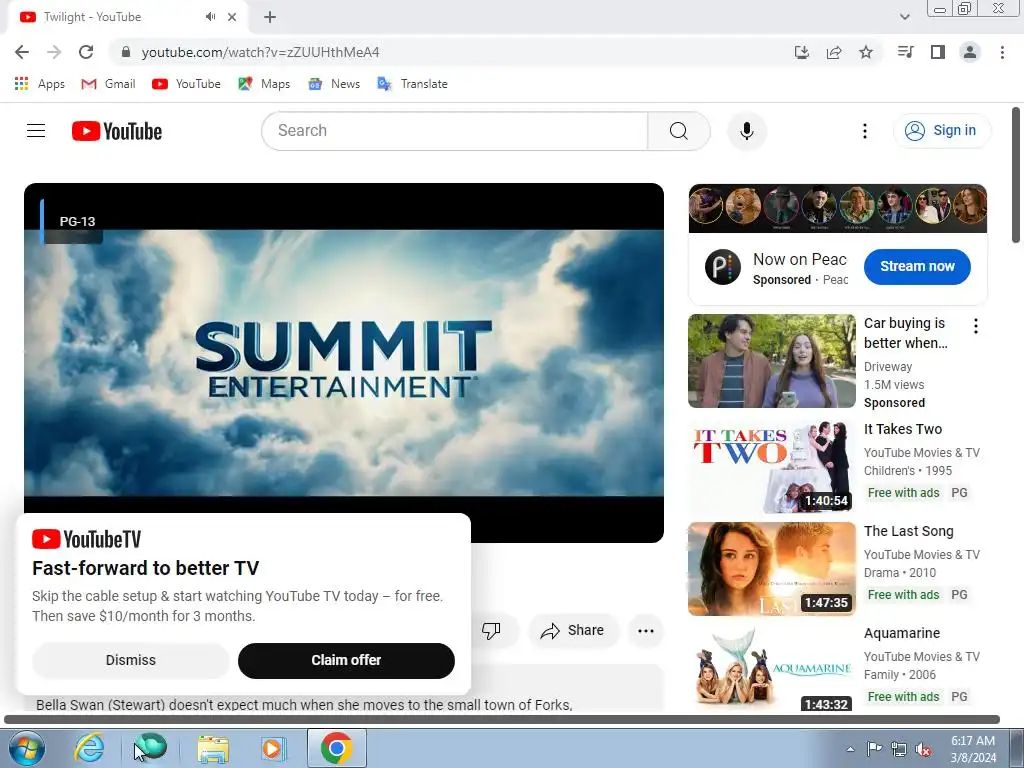Go back with browser back arrow
Viewport: 1024px width, 768px height.
pyautogui.click(x=22, y=52)
